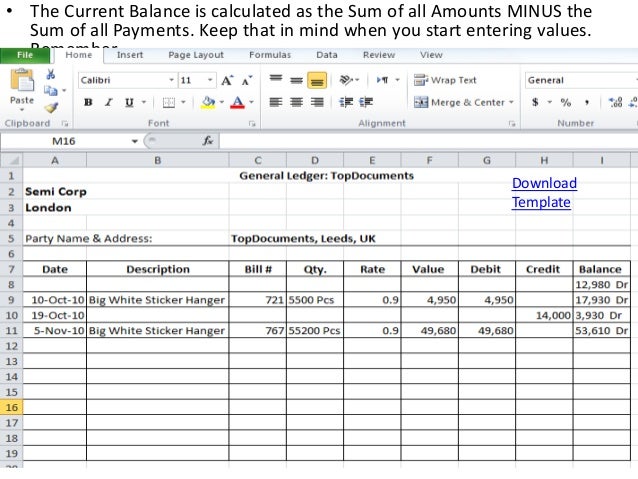Viewport: 638px width, 479px height.
Task: Switch to the View tab
Action: pos(431,55)
